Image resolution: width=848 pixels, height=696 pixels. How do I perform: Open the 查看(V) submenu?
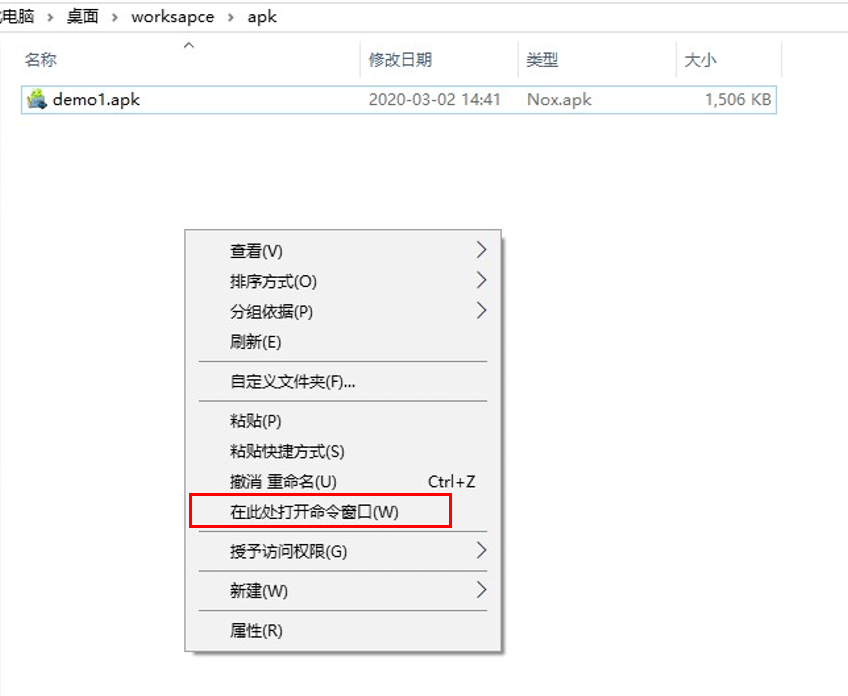343,250
